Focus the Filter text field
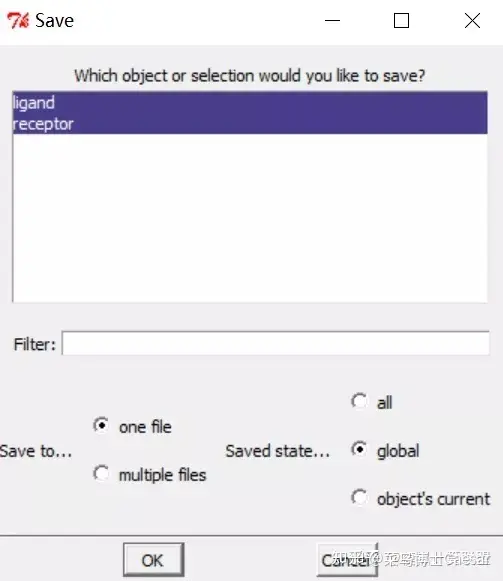503x581 pixels. (x=275, y=343)
